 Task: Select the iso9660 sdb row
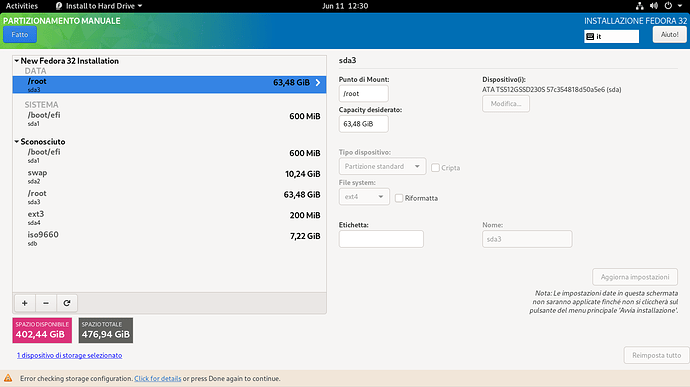[x=169, y=239]
